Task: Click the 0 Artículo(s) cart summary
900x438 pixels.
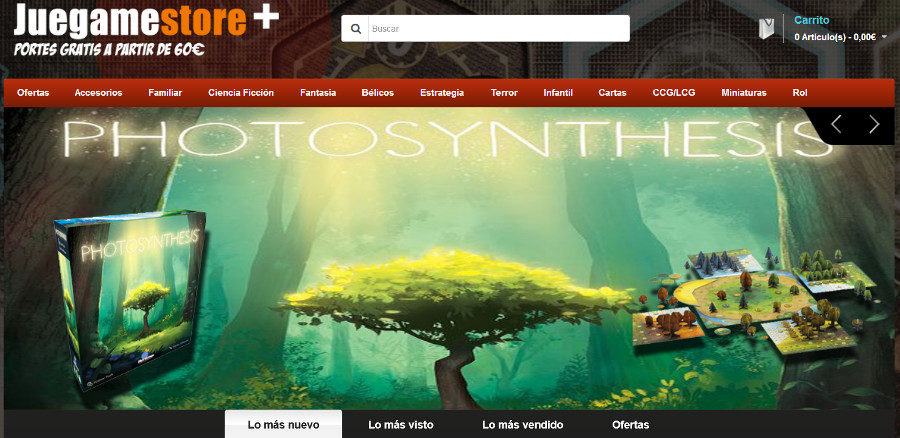Action: 835,37
